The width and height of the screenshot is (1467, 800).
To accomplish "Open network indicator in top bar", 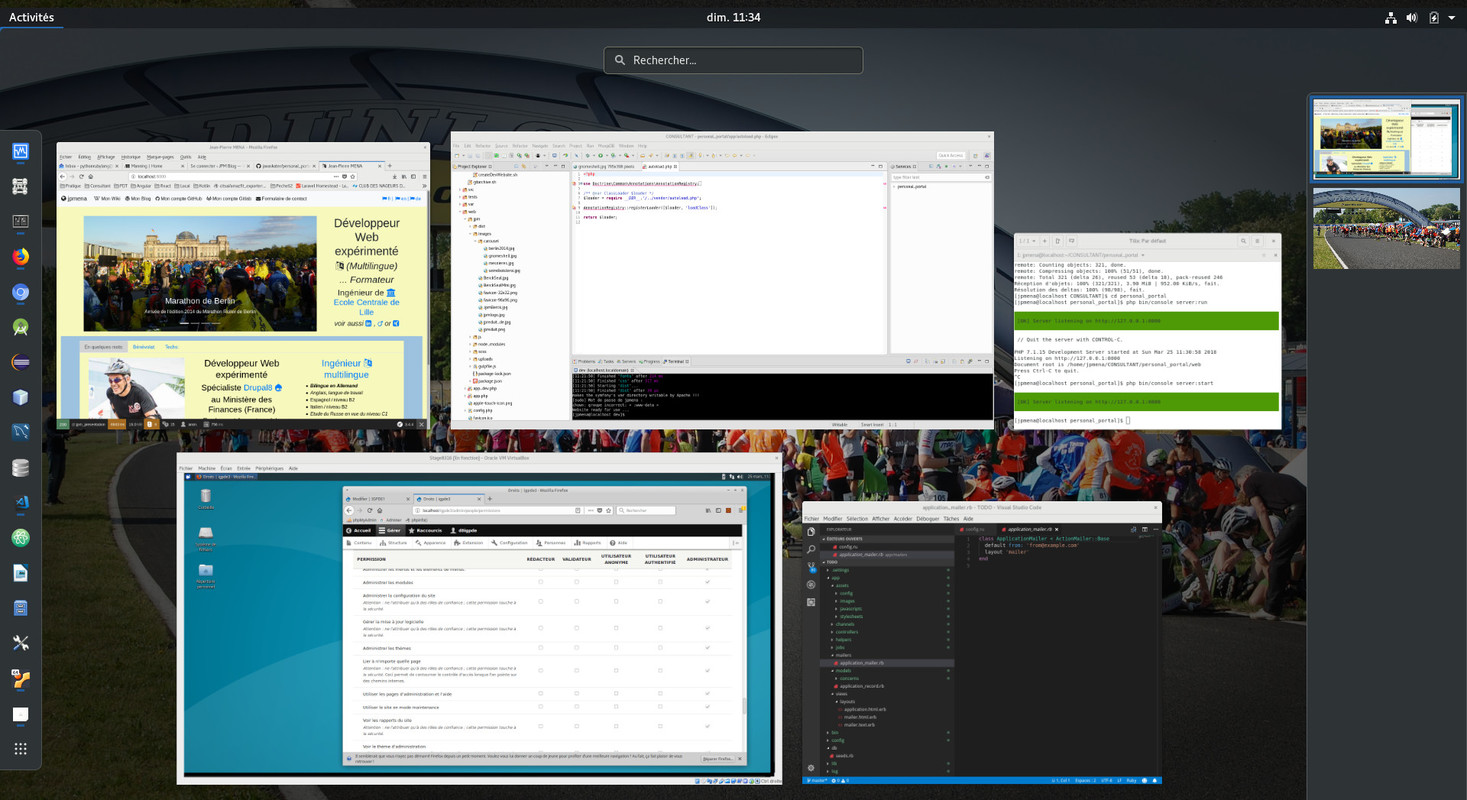I will [1390, 17].
